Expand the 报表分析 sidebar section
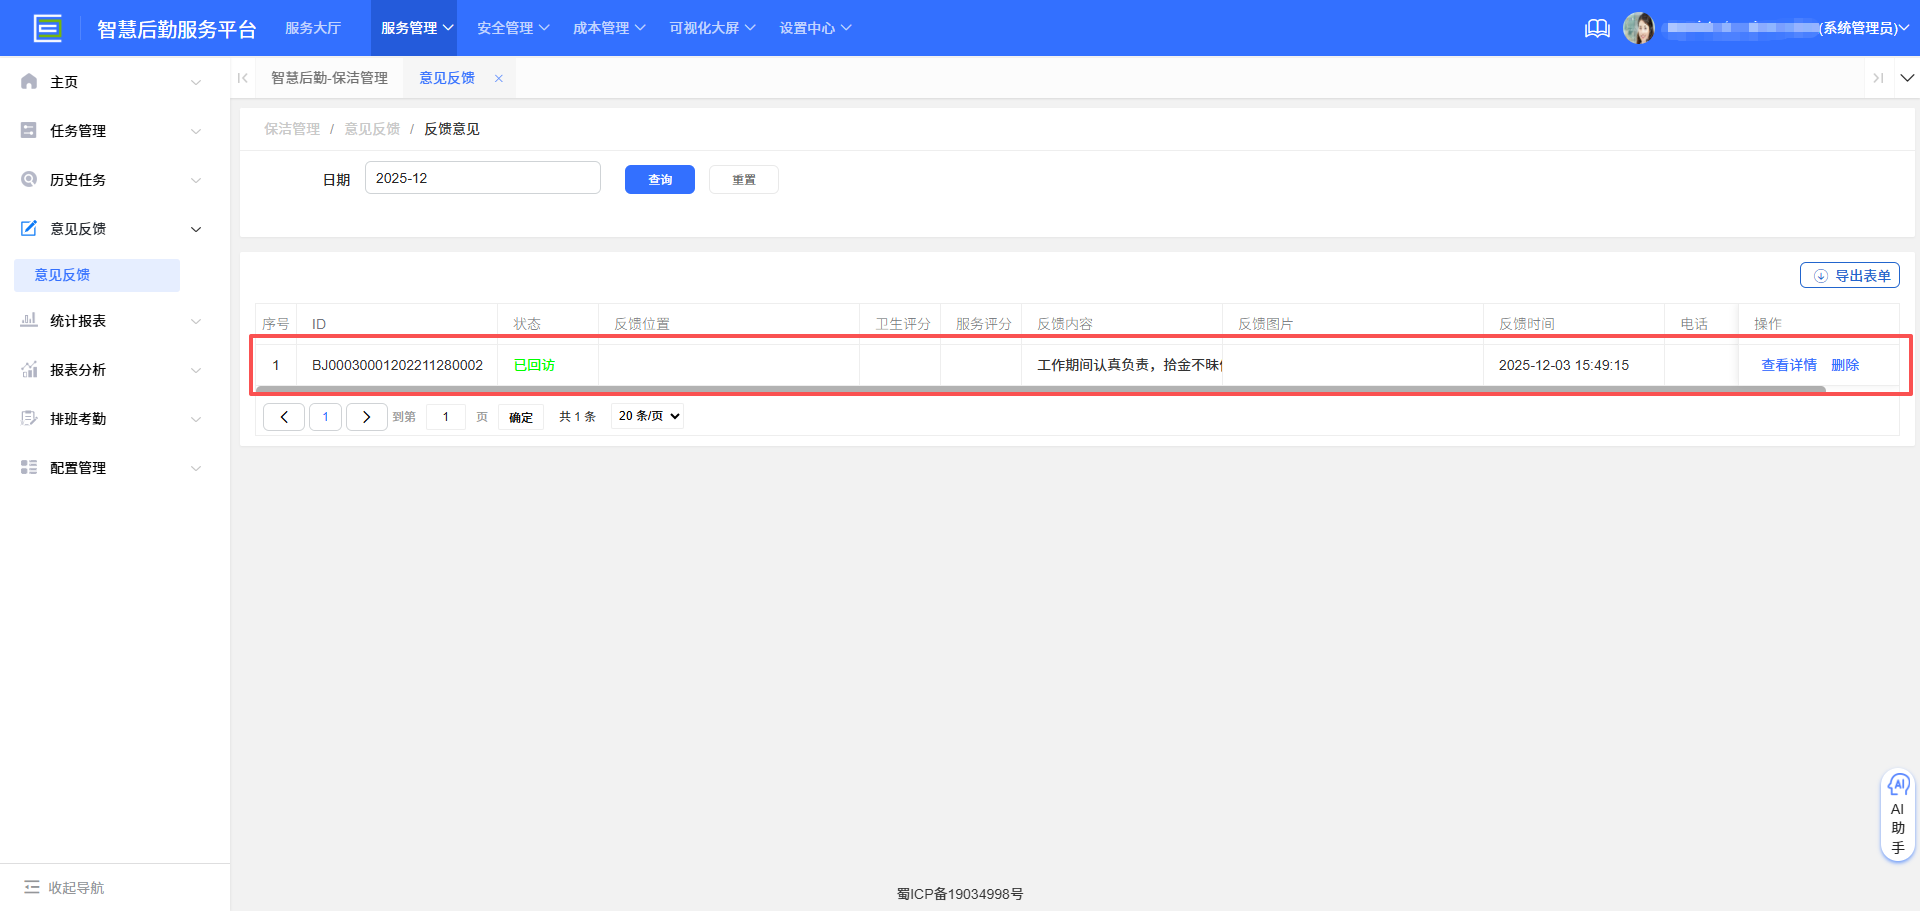 point(110,369)
